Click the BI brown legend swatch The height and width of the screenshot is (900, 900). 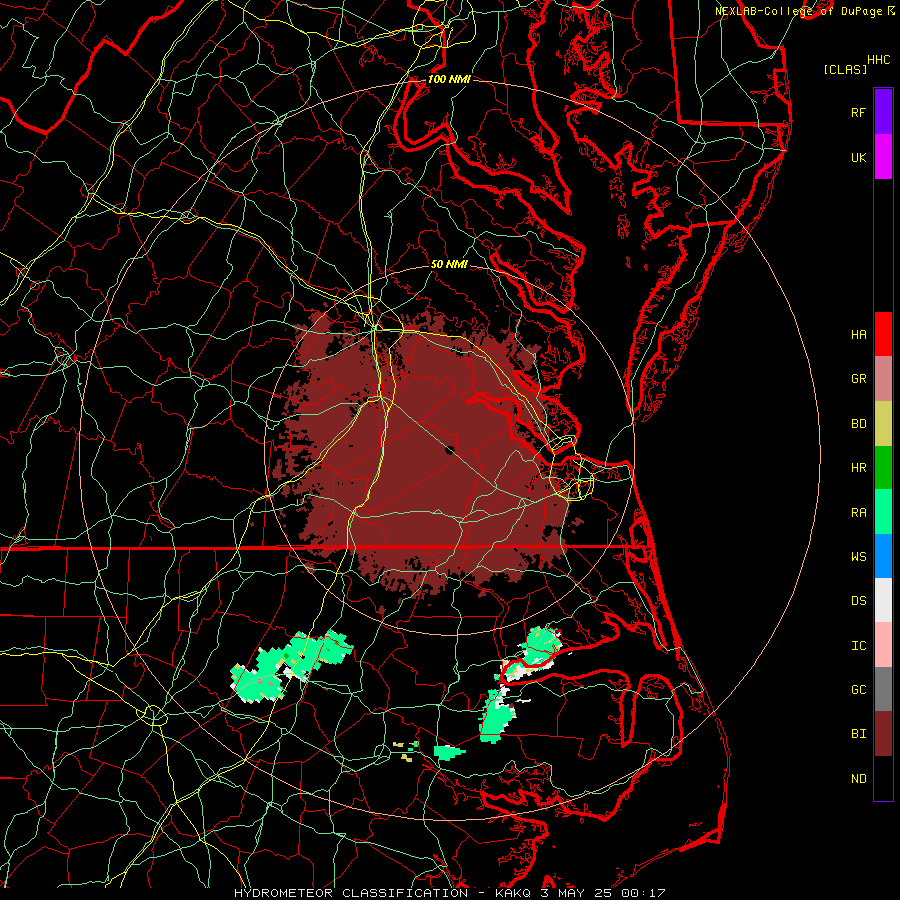pyautogui.click(x=883, y=734)
